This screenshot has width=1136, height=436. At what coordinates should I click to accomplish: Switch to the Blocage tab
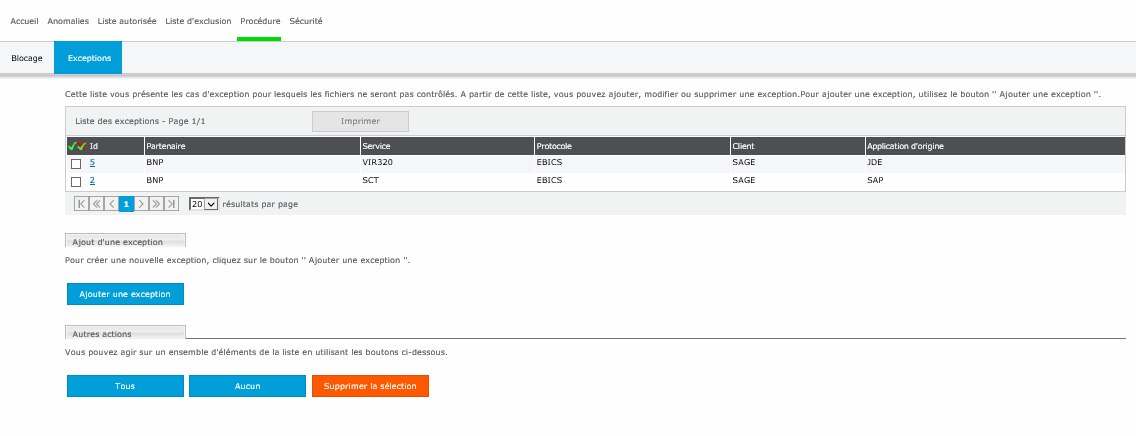tap(27, 58)
